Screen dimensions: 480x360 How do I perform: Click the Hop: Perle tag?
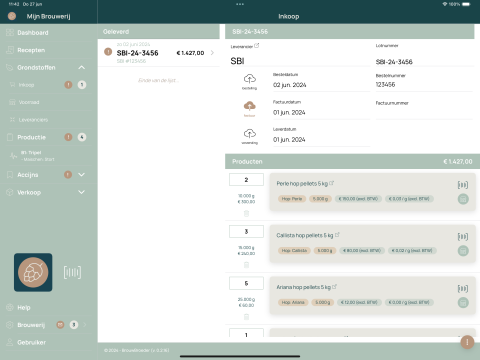point(292,199)
